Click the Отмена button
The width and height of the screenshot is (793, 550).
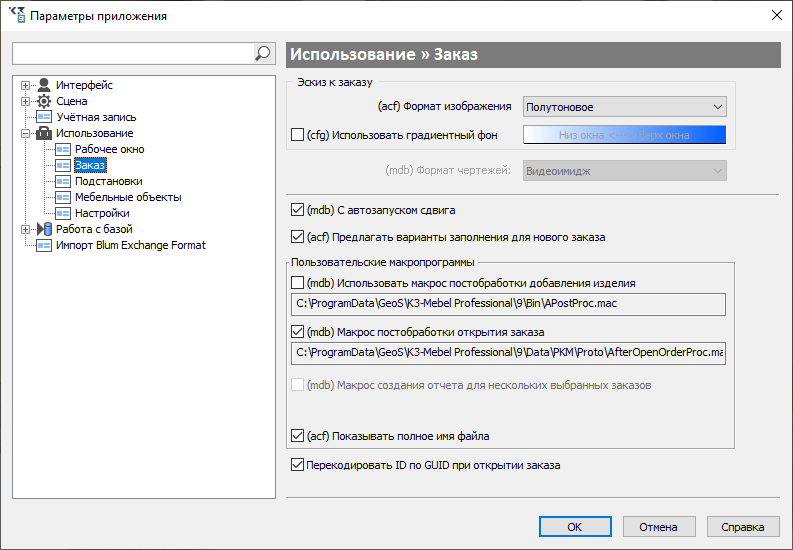click(x=659, y=527)
